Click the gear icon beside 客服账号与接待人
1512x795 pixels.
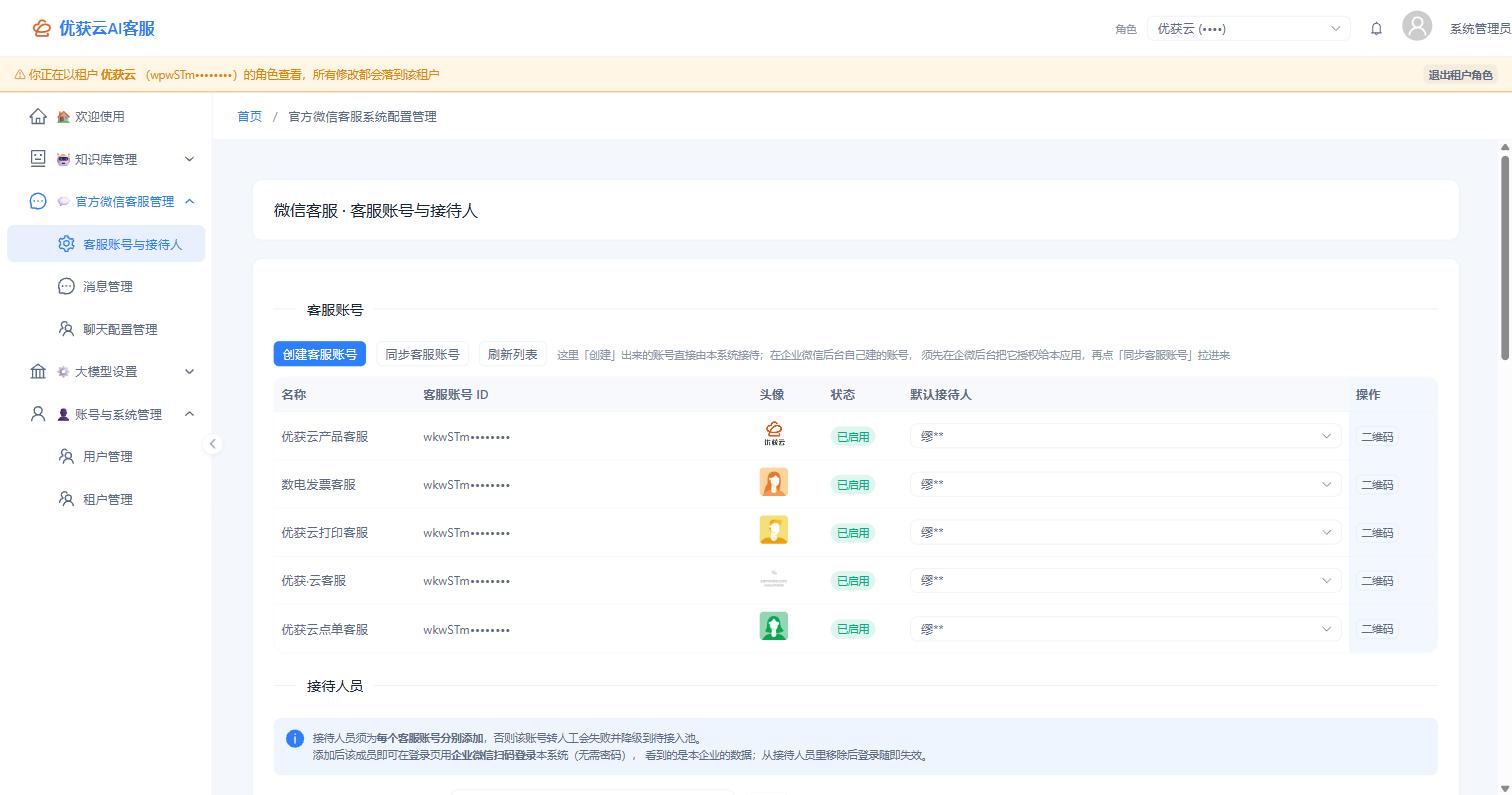(66, 244)
